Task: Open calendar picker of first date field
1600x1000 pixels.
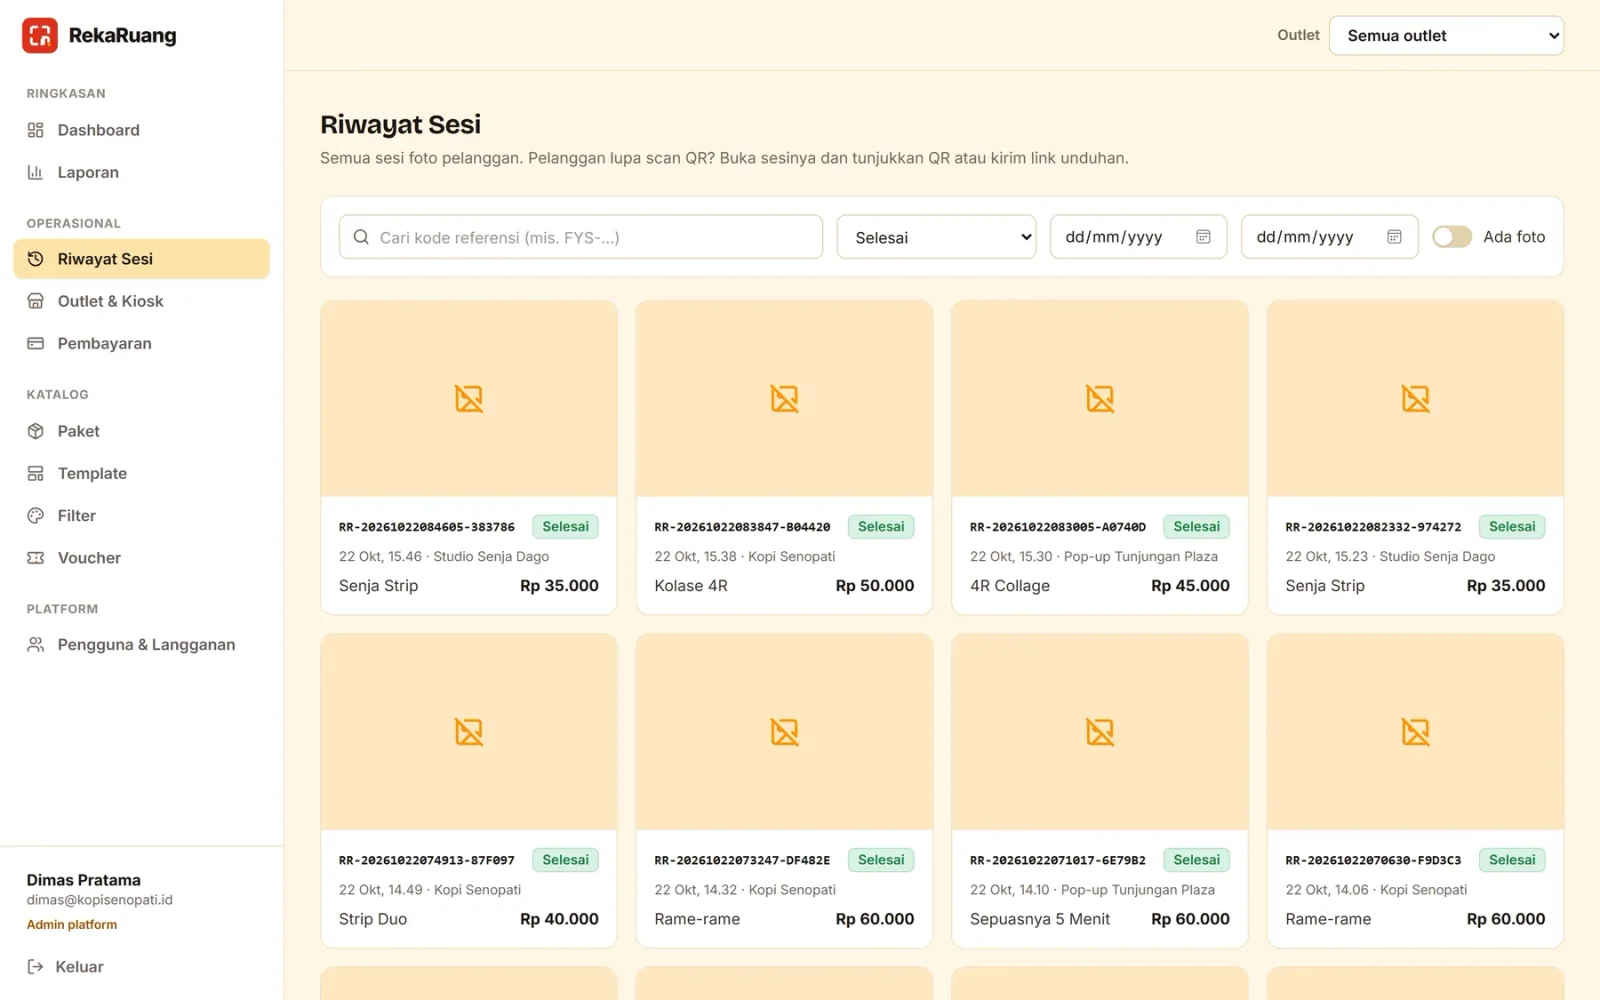Action: [1203, 237]
